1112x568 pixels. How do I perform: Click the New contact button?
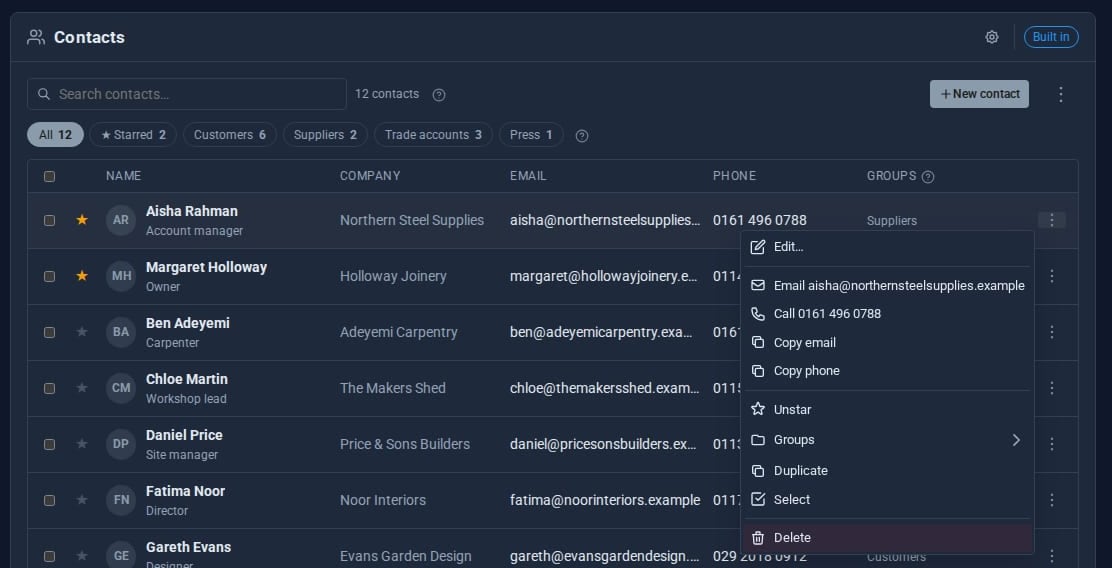(x=979, y=94)
